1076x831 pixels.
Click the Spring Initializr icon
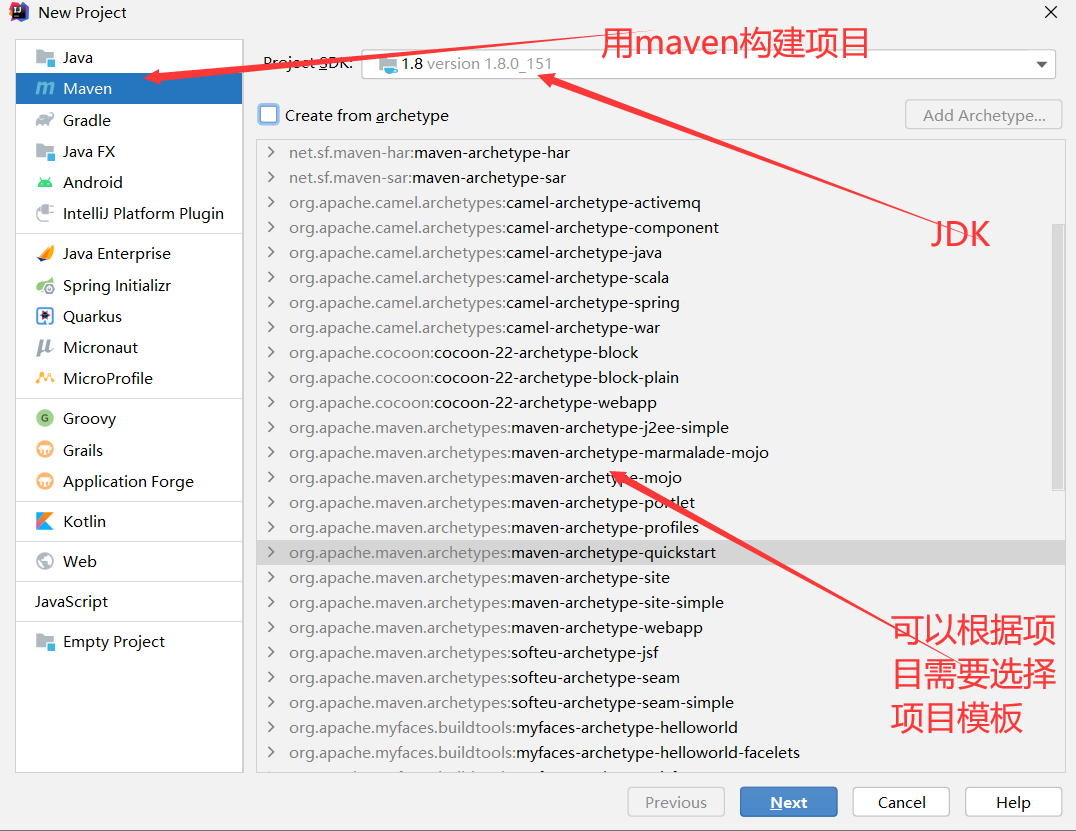click(x=45, y=285)
